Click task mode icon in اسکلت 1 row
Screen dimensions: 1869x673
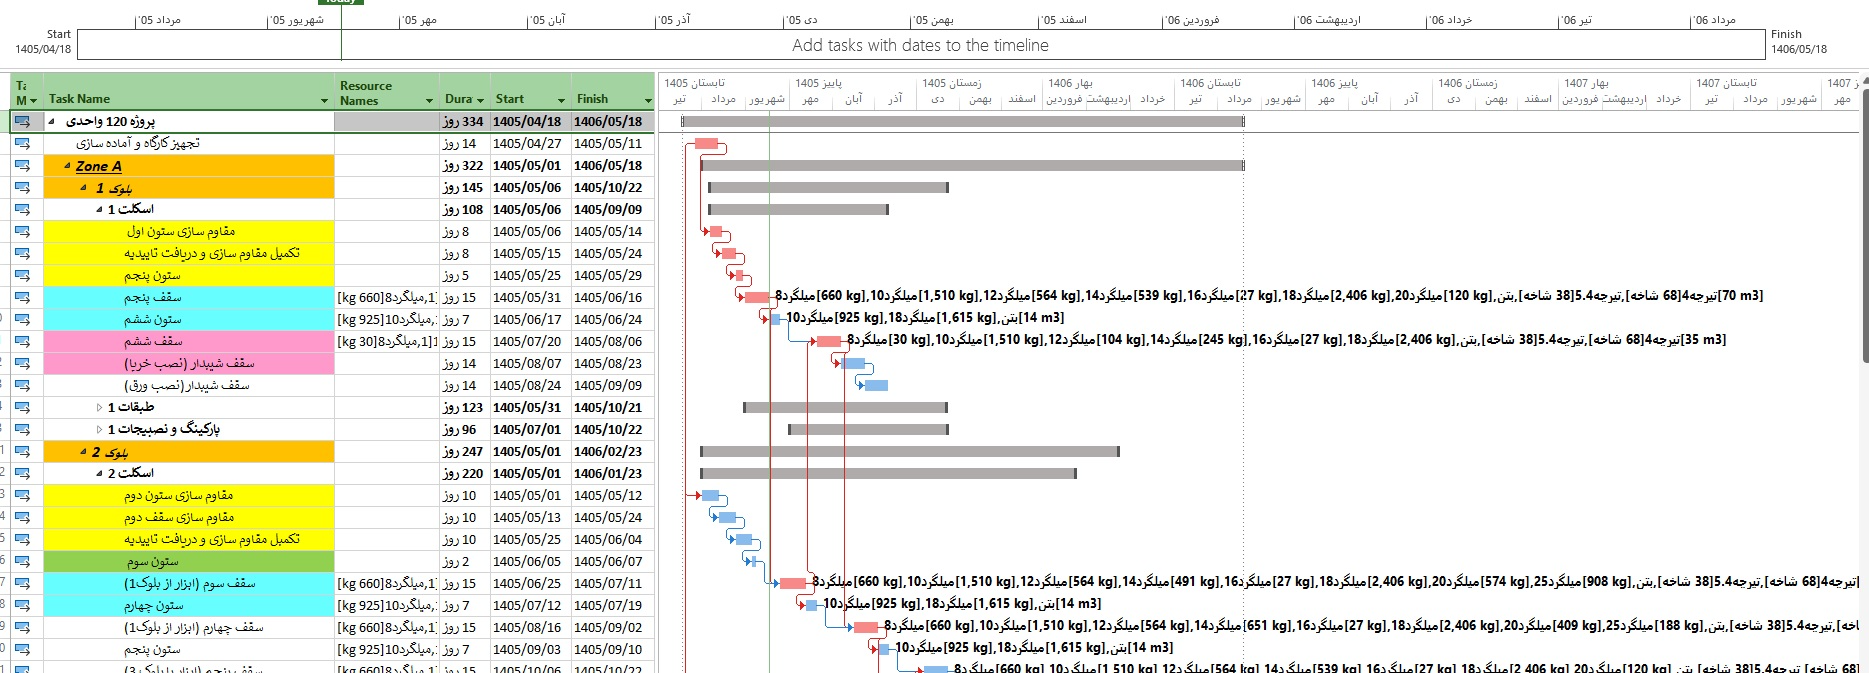pyautogui.click(x=22, y=209)
